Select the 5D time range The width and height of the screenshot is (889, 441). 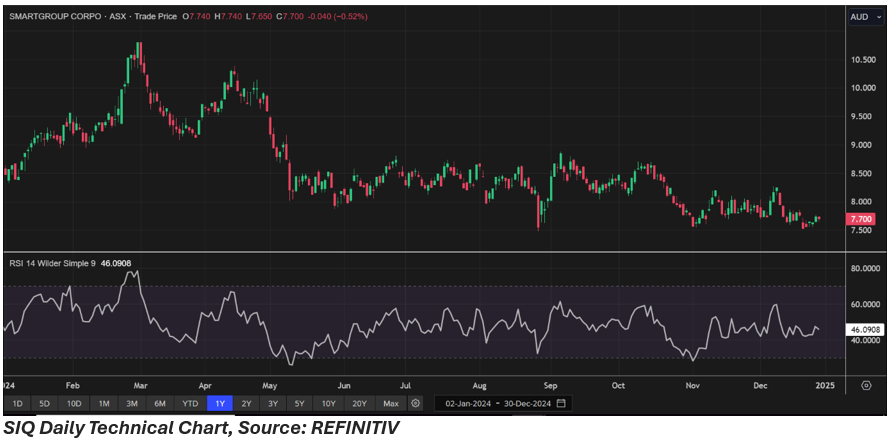(45, 404)
